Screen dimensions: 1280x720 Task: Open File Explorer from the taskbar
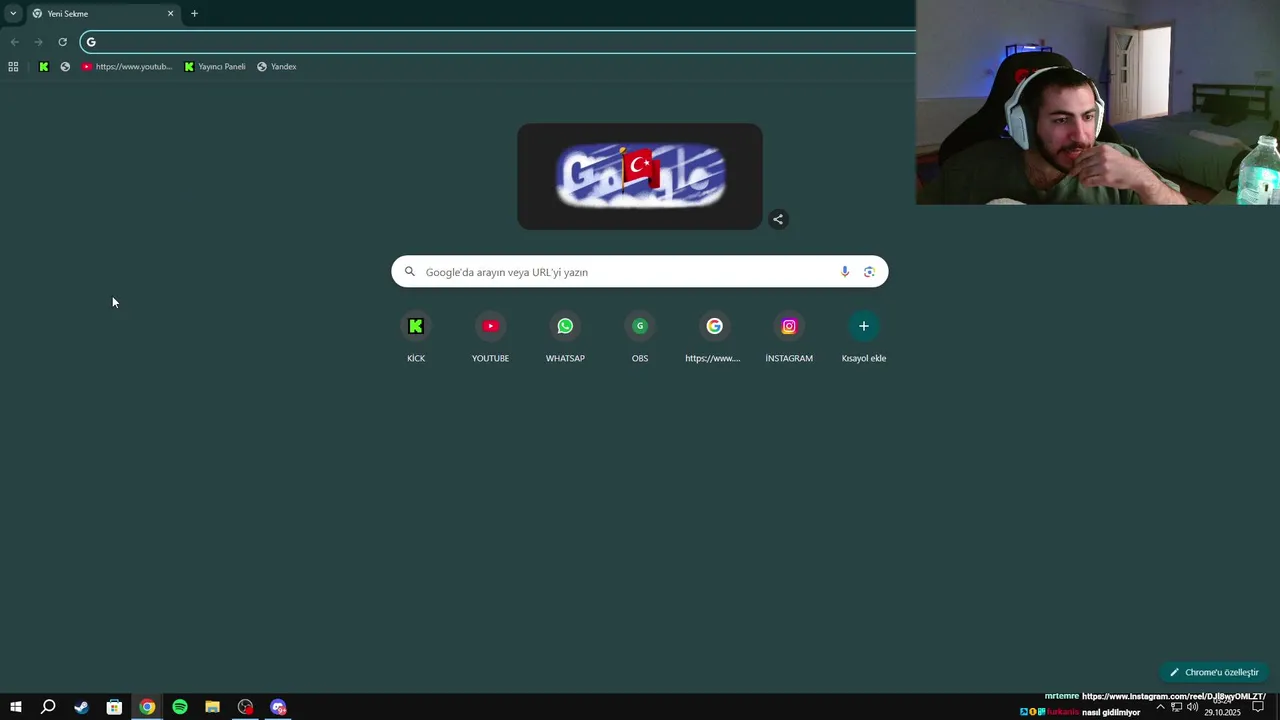(x=212, y=707)
